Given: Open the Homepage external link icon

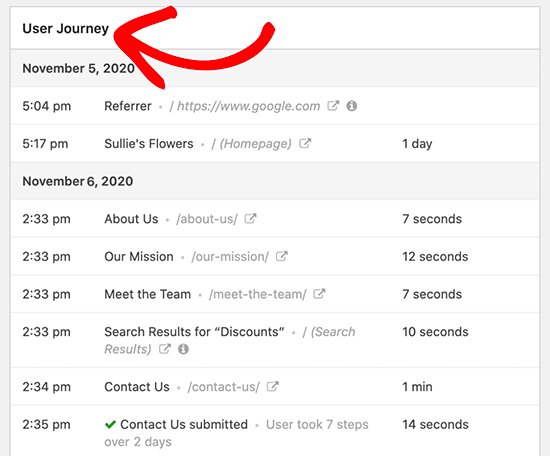Looking at the screenshot, I should [x=305, y=143].
